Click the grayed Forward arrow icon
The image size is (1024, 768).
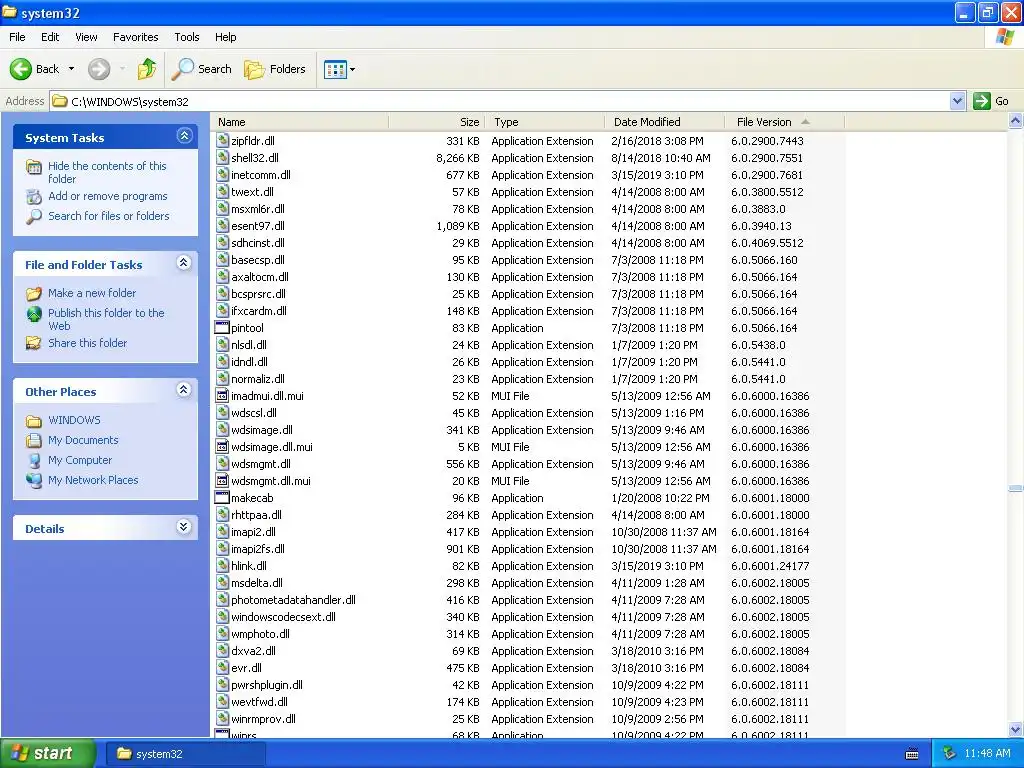(x=99, y=69)
